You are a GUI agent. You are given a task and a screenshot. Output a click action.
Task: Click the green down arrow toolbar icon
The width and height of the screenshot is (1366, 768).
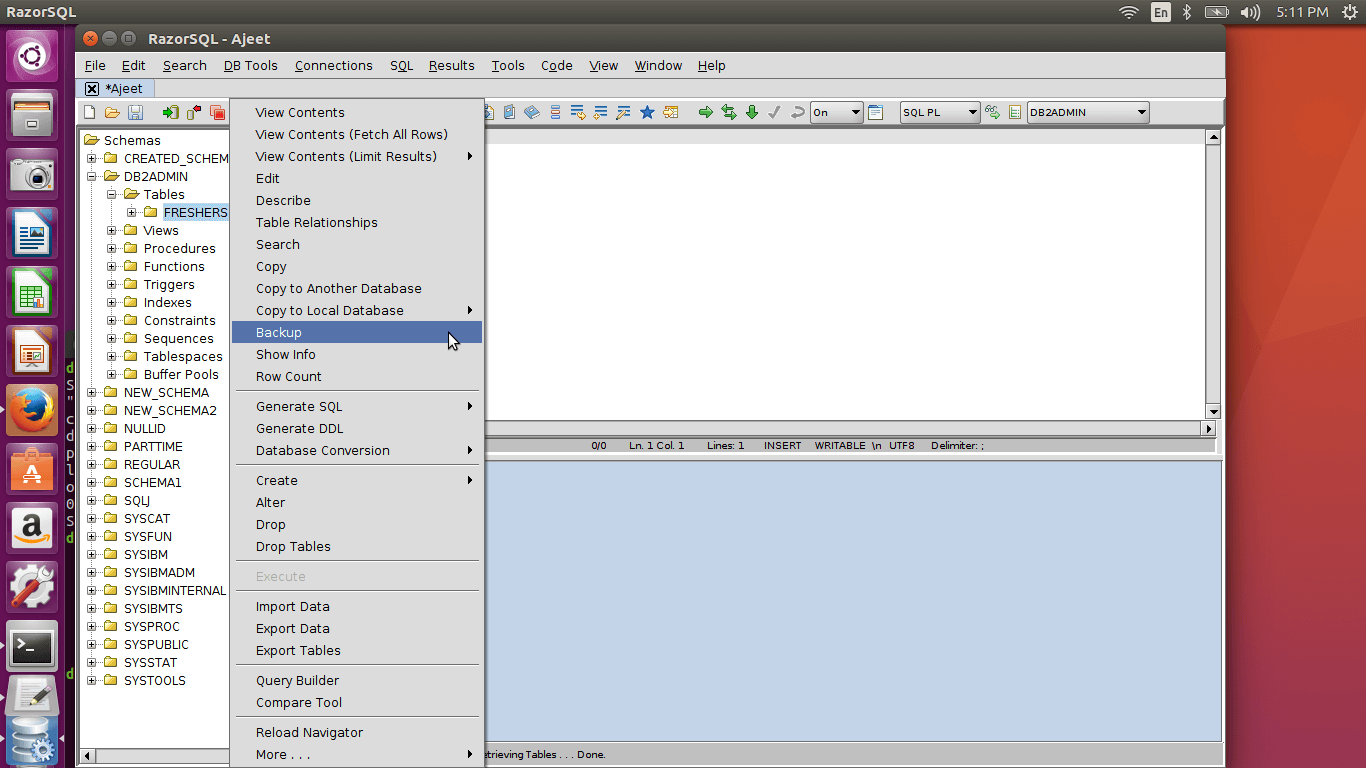click(752, 113)
